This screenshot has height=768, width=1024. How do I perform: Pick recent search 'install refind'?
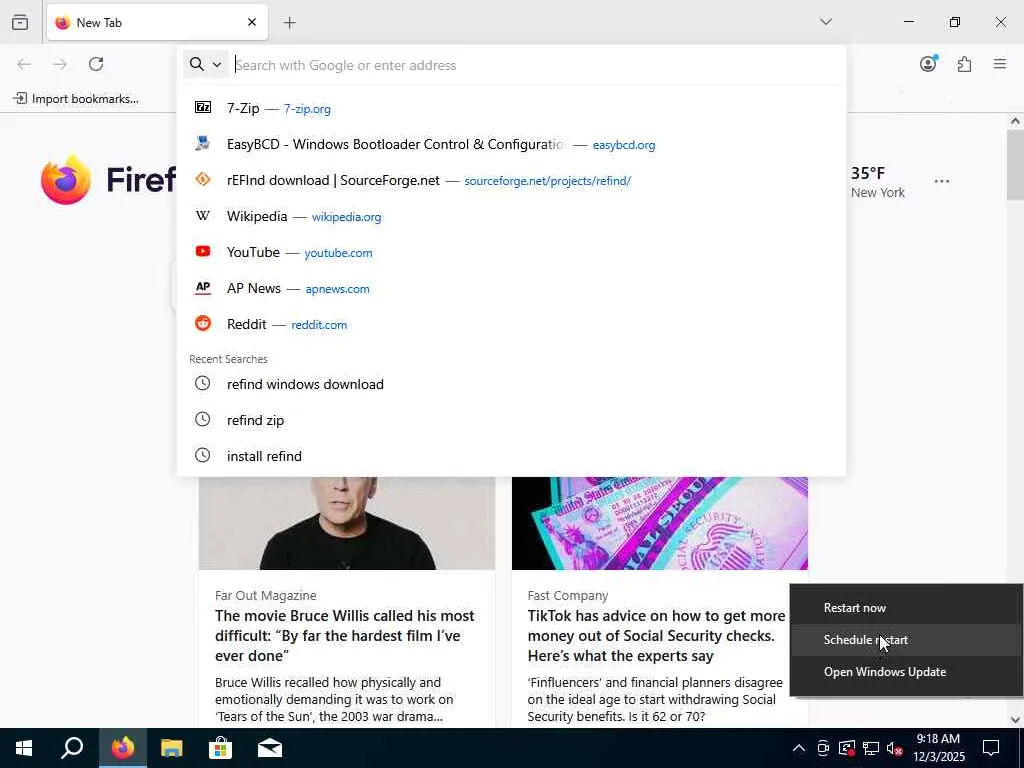(511, 456)
